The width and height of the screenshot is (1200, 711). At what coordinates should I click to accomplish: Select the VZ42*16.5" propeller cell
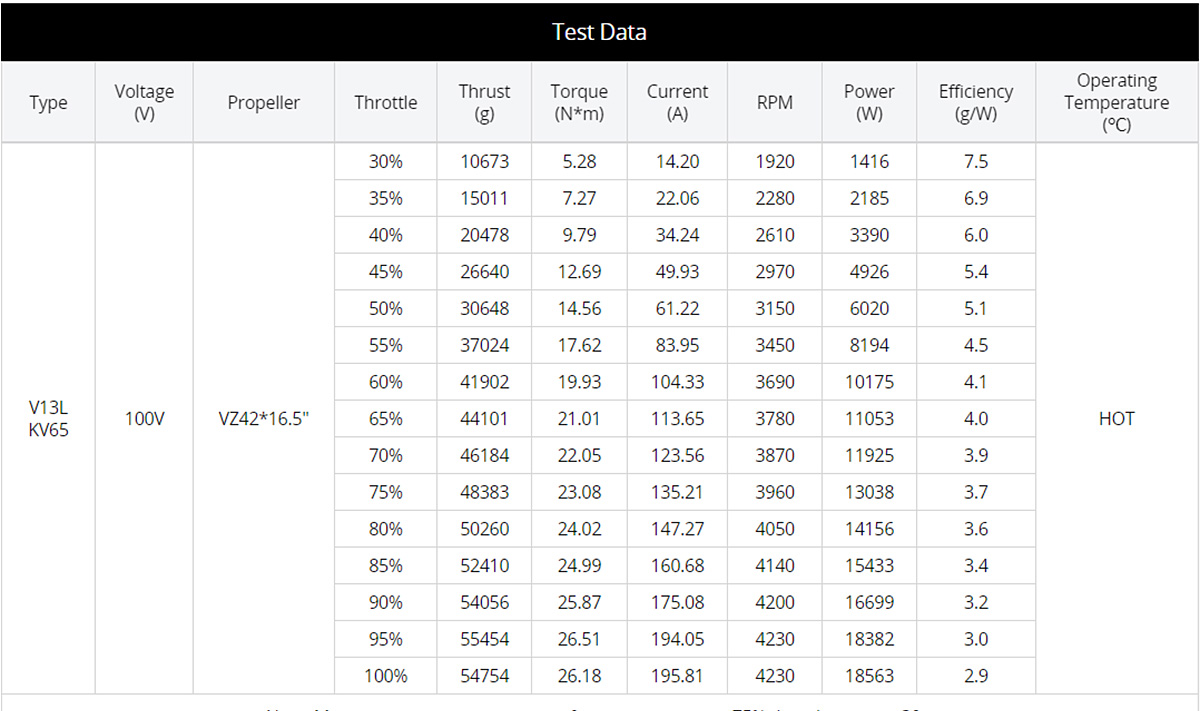[x=264, y=419]
